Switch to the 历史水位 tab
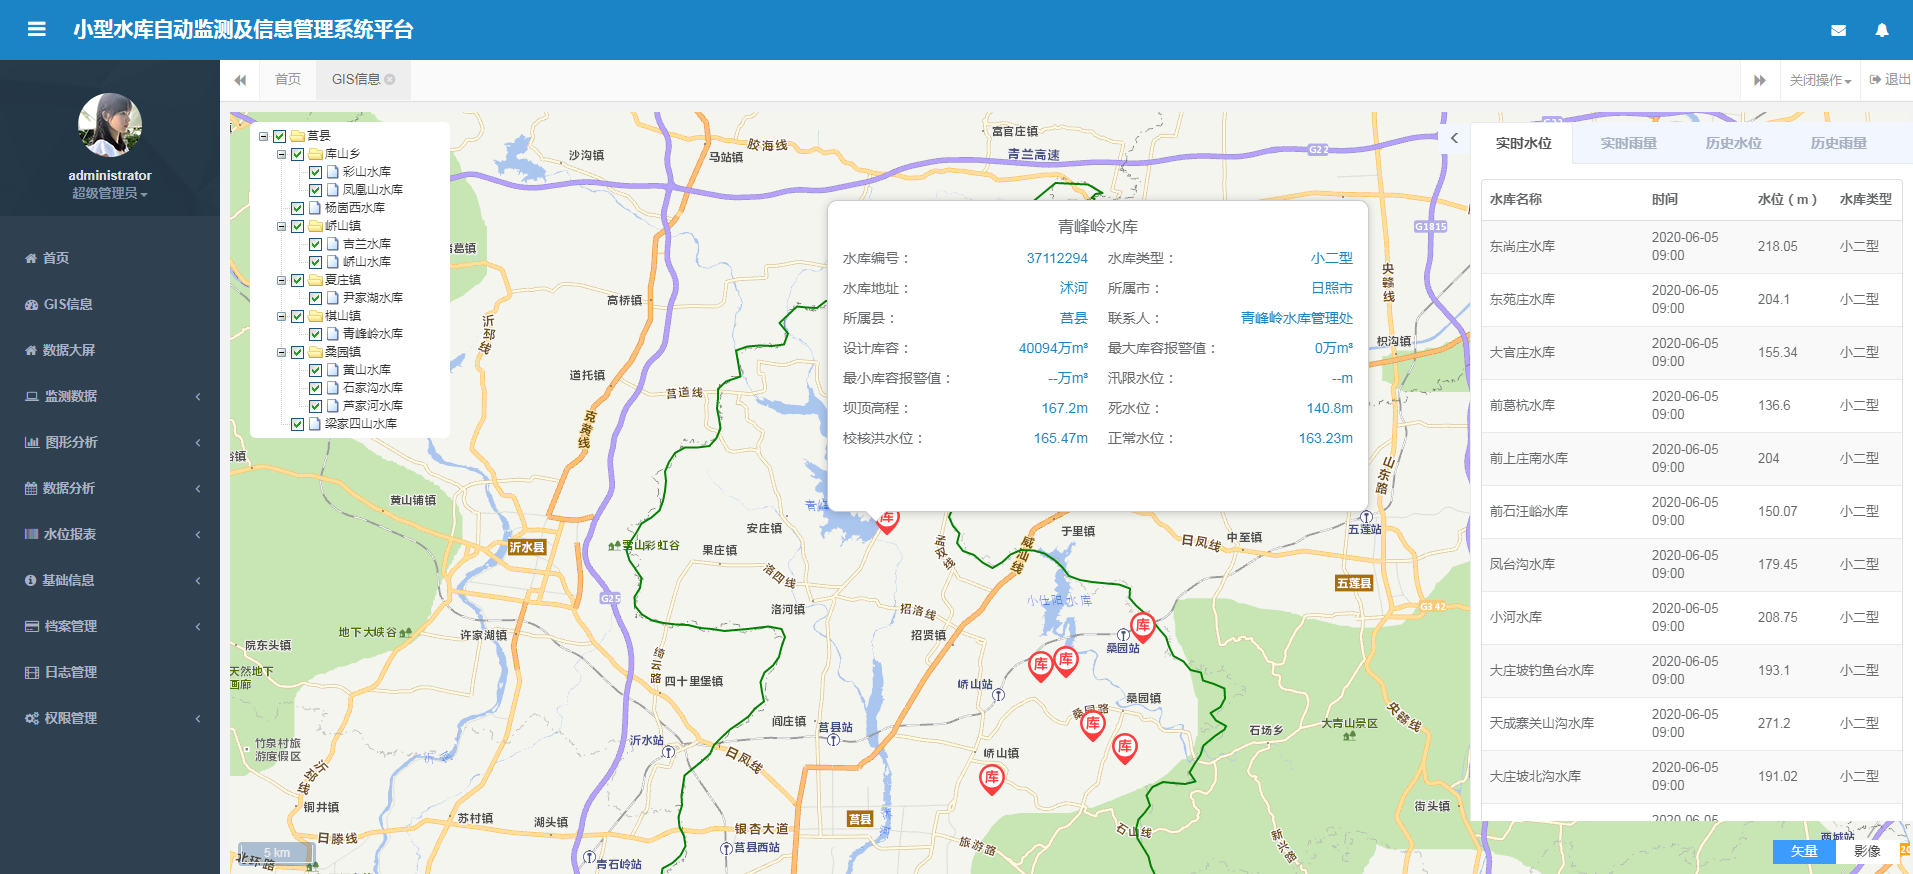 (x=1733, y=143)
